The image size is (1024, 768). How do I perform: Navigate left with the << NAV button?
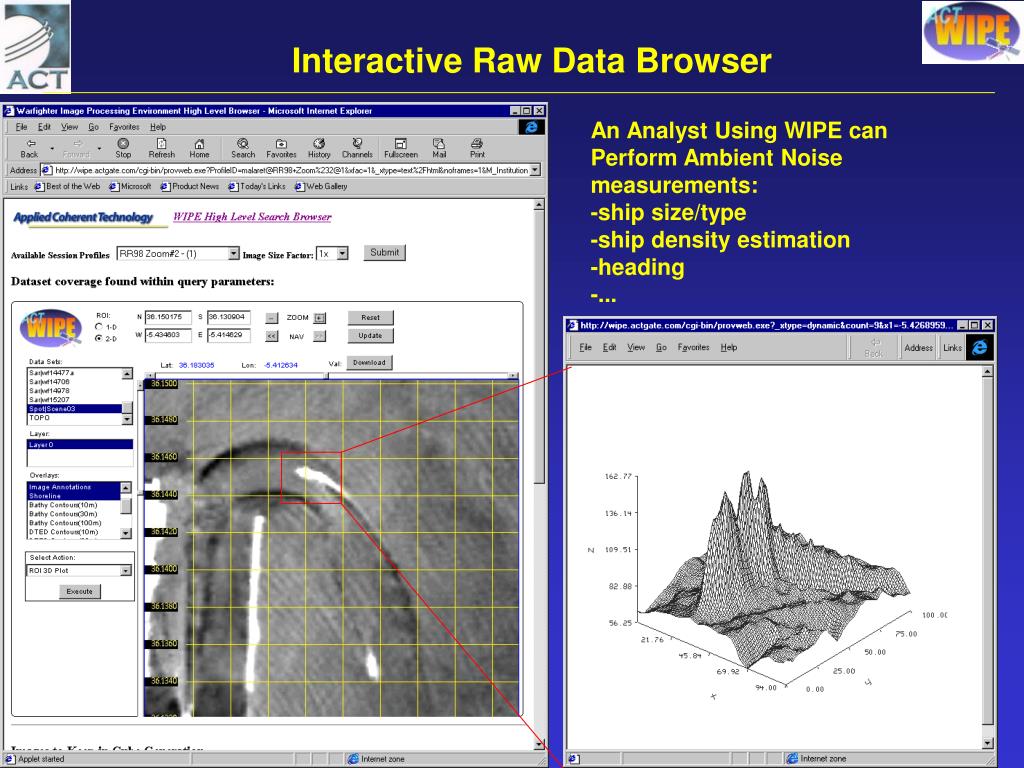coord(272,336)
